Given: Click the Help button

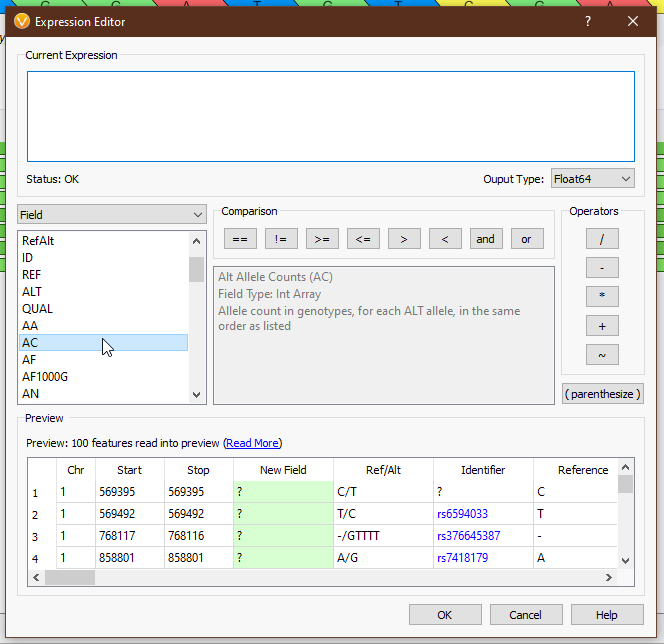Looking at the screenshot, I should click(607, 615).
